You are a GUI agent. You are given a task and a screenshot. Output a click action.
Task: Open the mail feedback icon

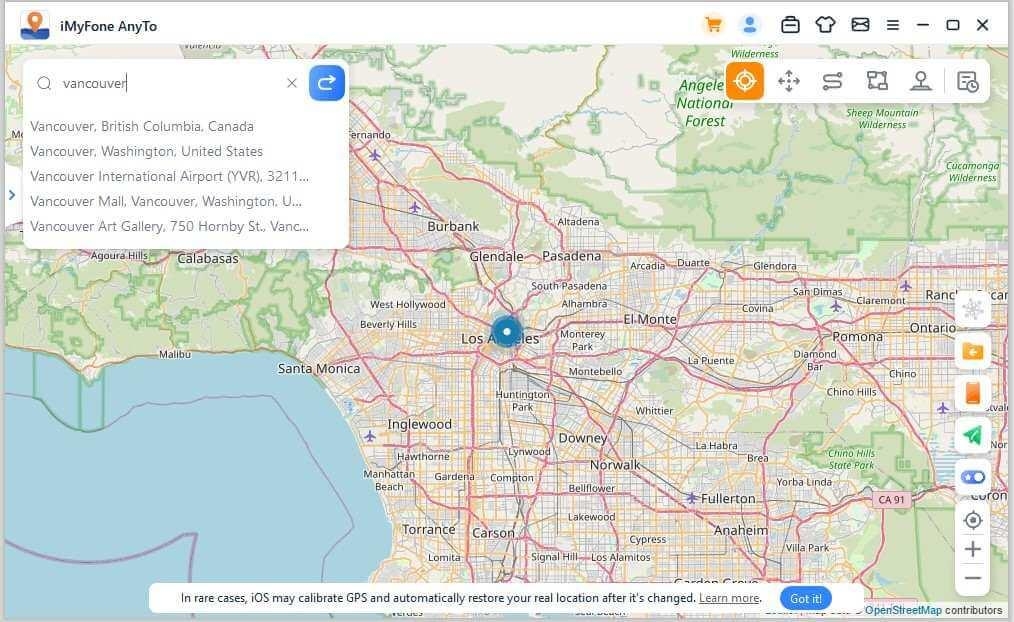[860, 25]
